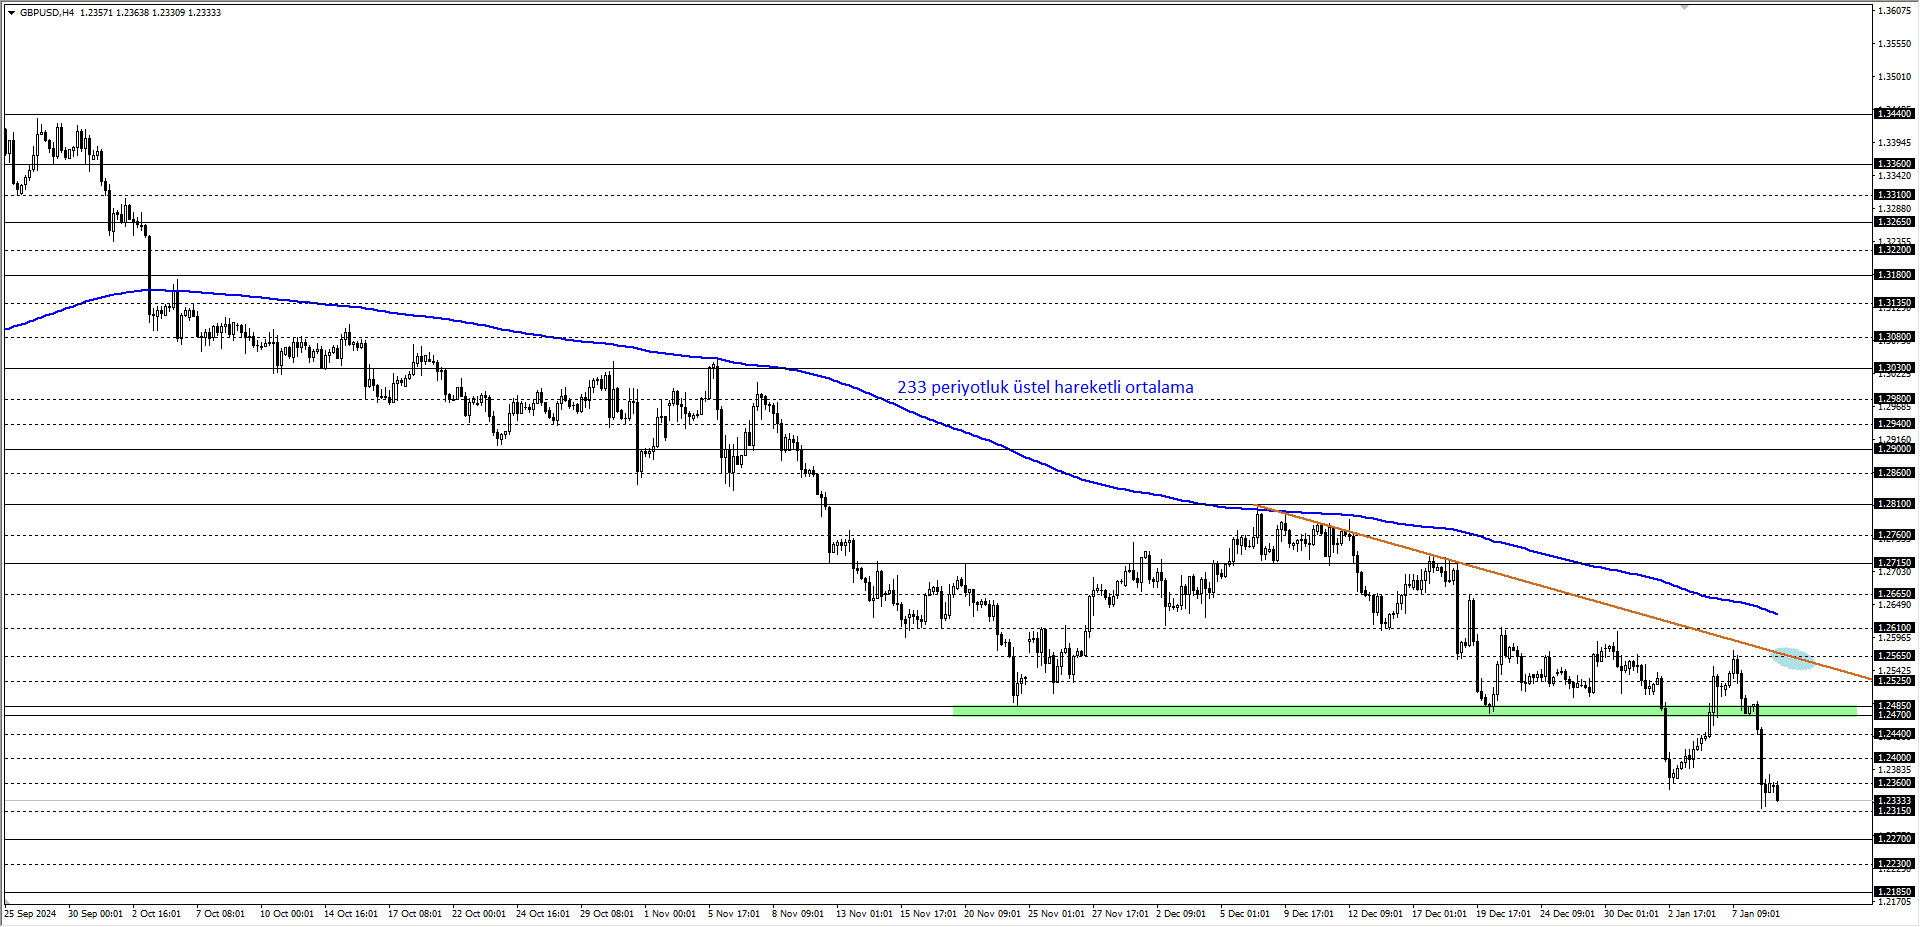Click the 1.28100 price level label
The width and height of the screenshot is (1920, 927).
1894,504
